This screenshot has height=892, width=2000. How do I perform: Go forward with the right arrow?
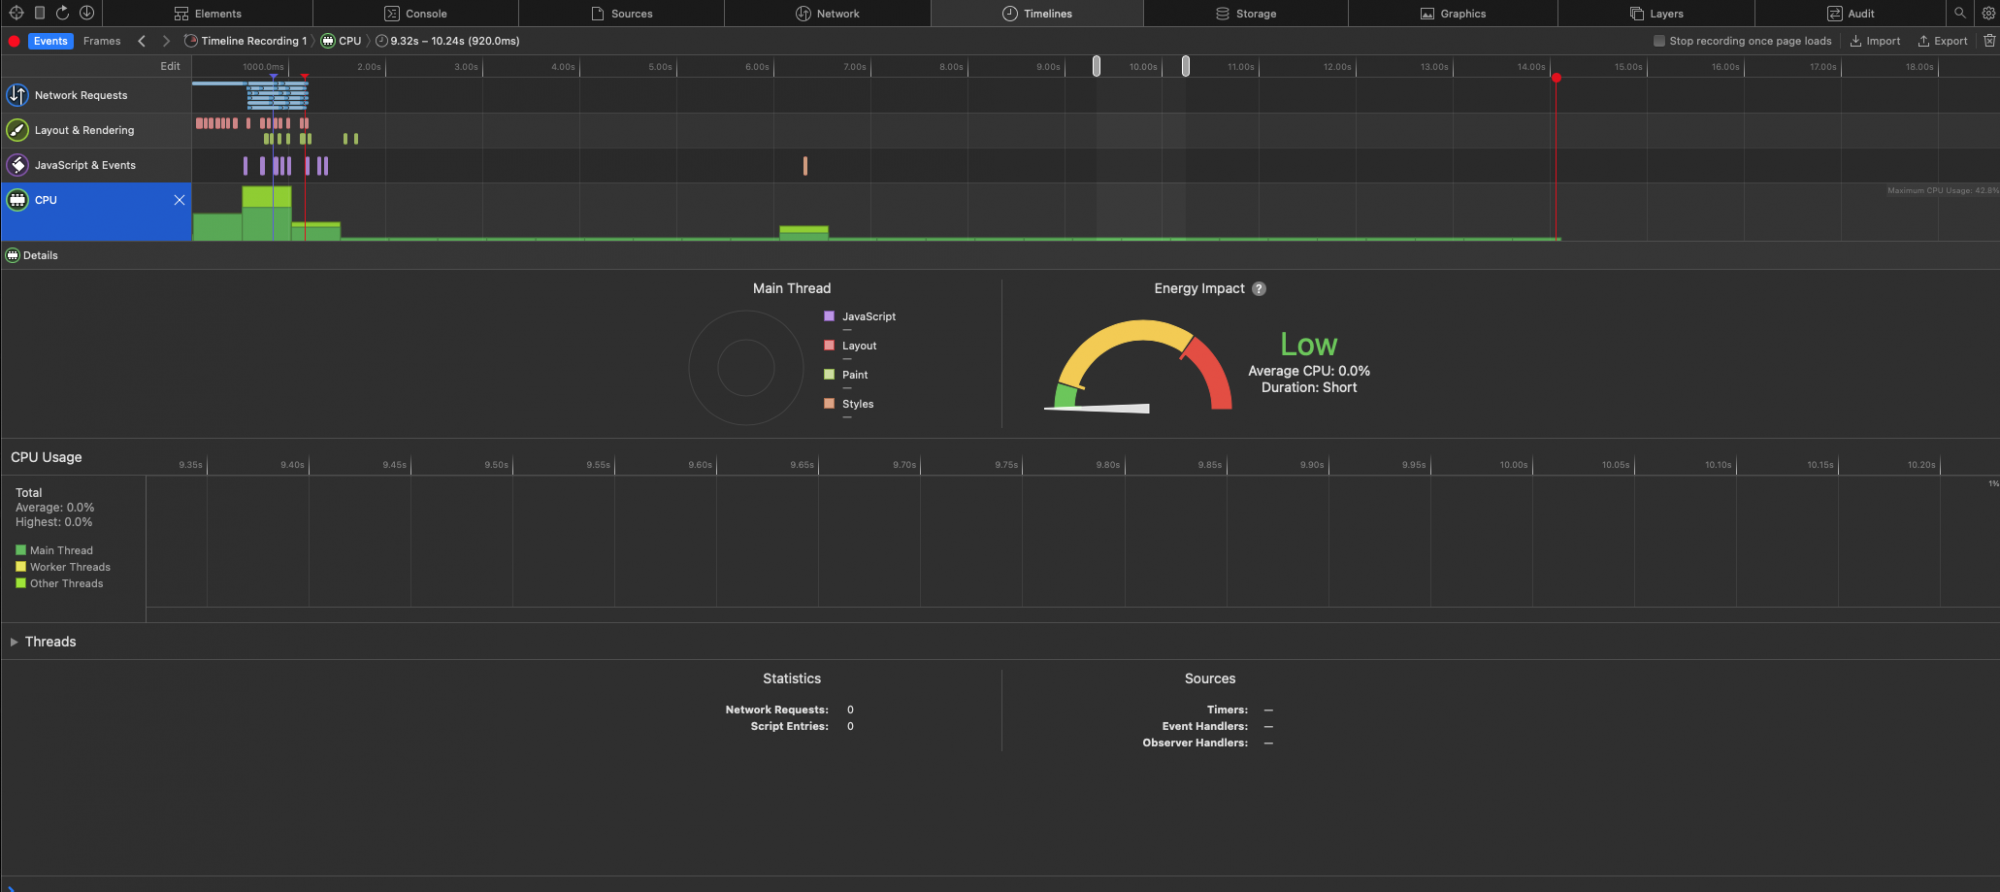(166, 41)
